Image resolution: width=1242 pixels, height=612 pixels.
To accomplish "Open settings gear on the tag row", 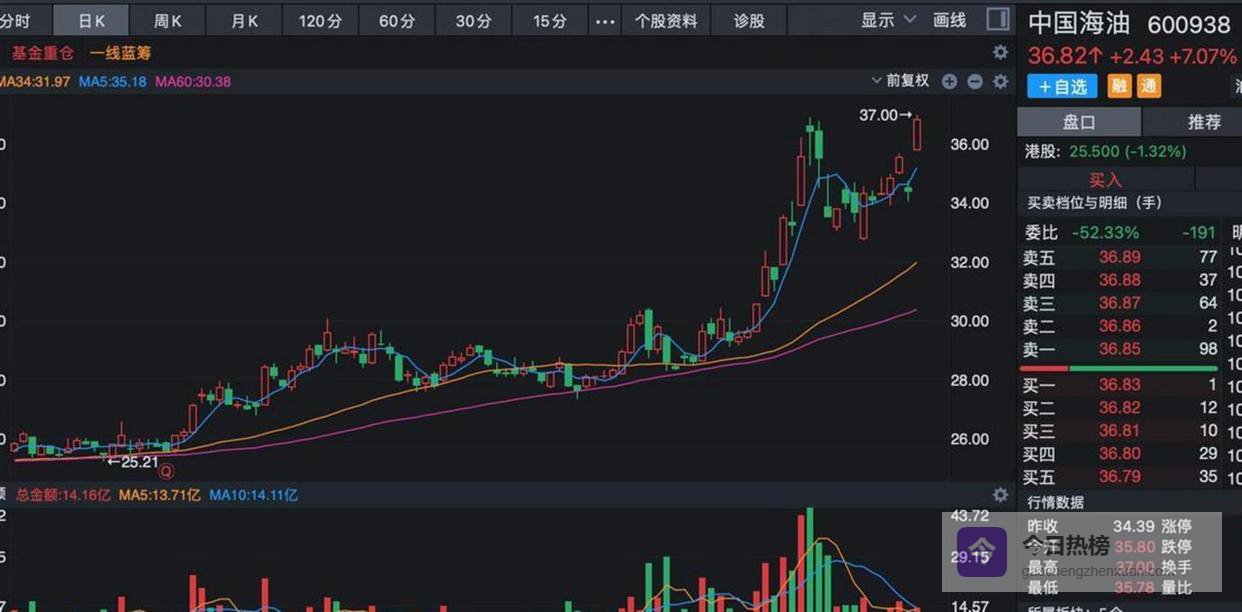I will pos(1000,52).
